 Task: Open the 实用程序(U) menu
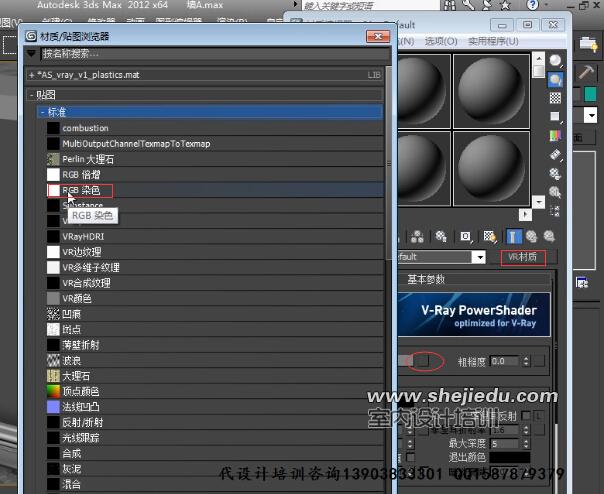493,41
